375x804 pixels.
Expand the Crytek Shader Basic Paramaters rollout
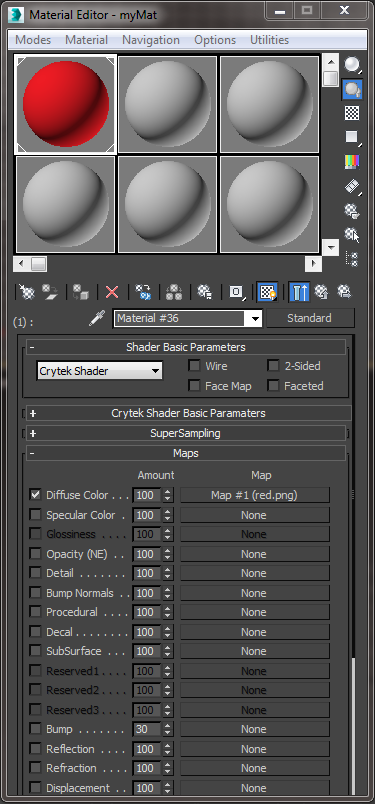[x=188, y=413]
